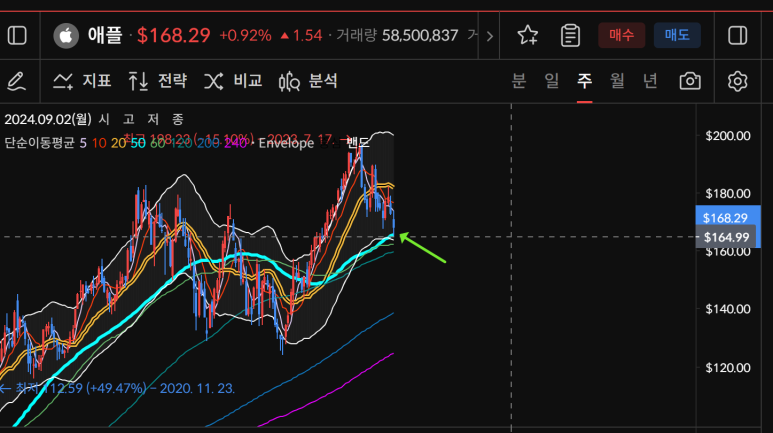The image size is (773, 433).
Task: Click the $200.00 axis label
Action: pos(728,136)
